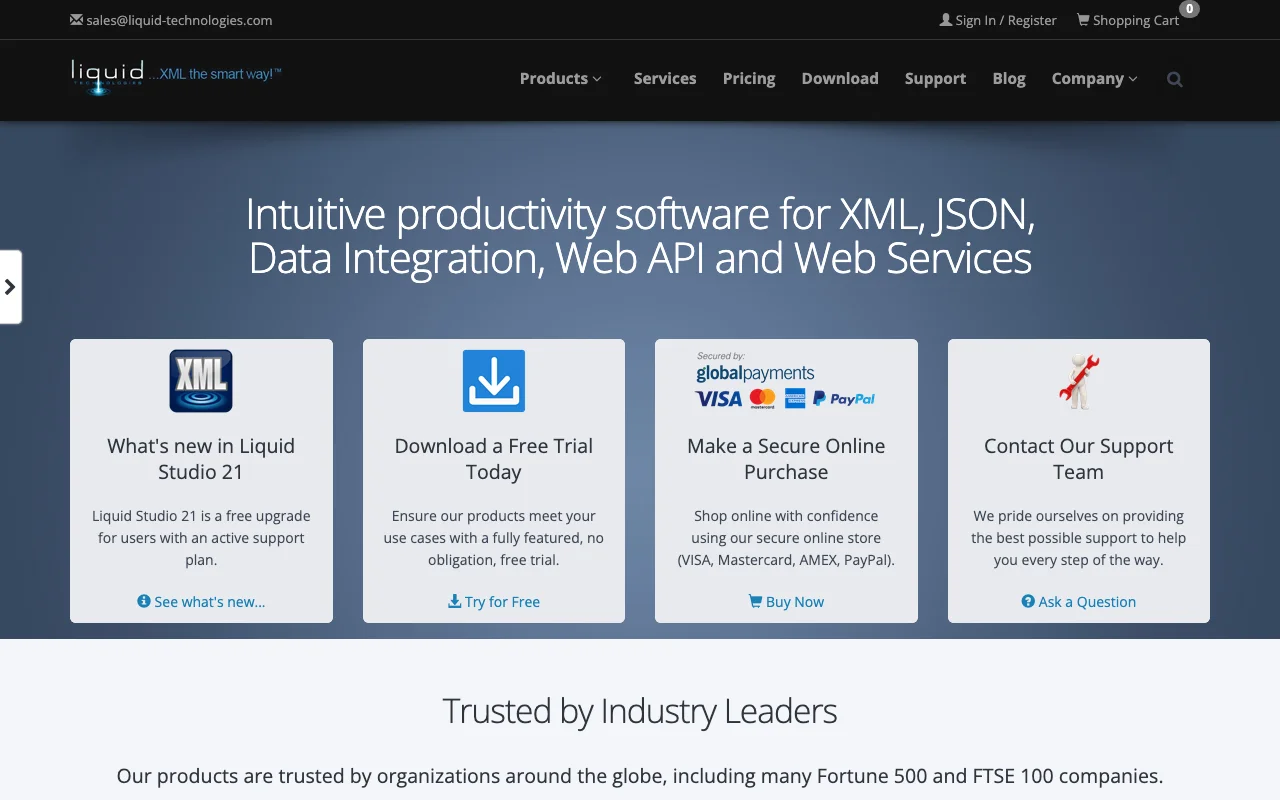The image size is (1280, 800).
Task: Expand the side panel arrow tab
Action: point(10,287)
